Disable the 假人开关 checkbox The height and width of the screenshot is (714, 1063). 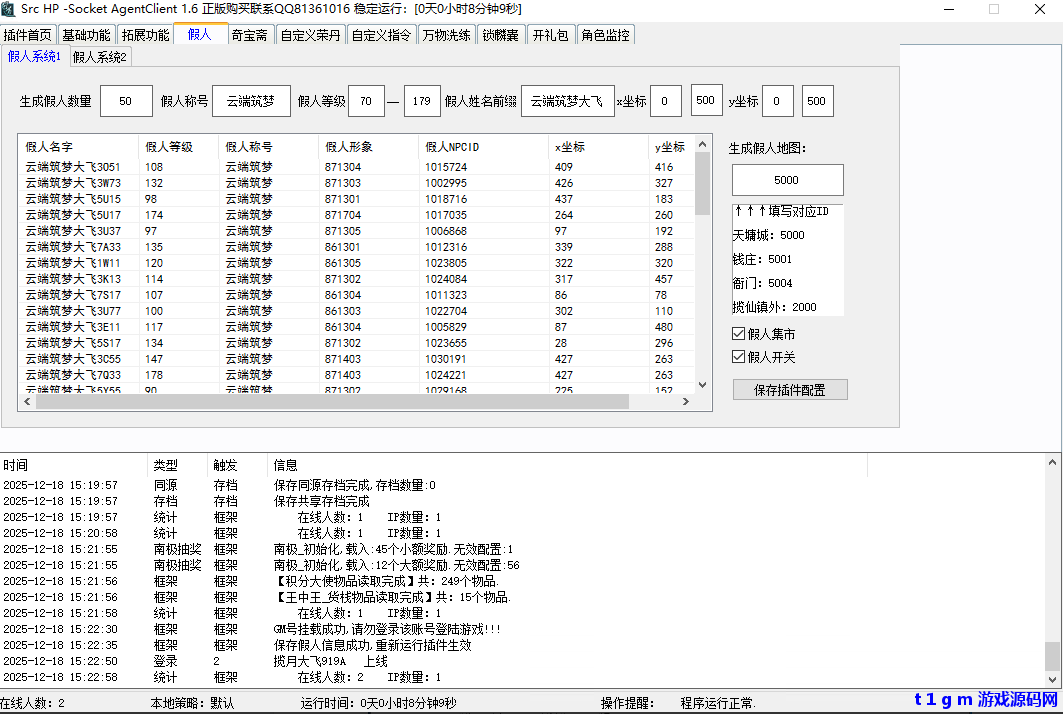[737, 355]
